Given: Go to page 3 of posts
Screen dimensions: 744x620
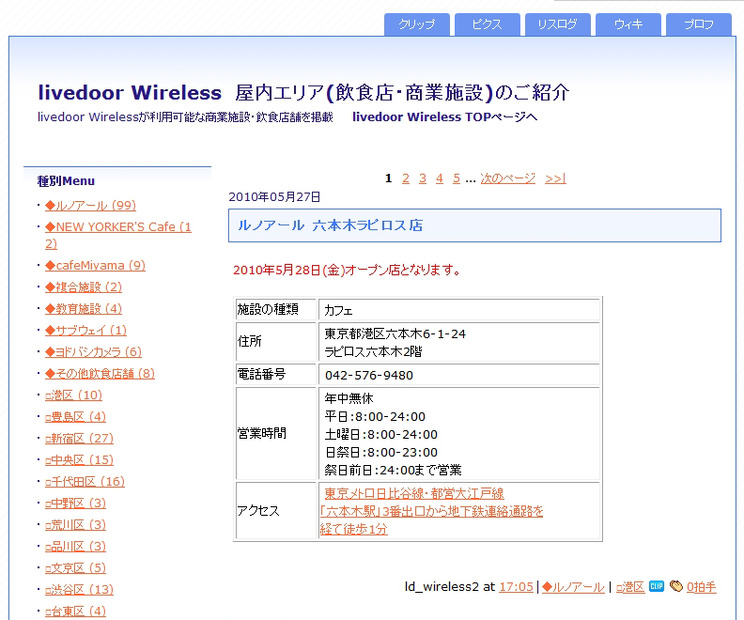Looking at the screenshot, I should pos(423,178).
